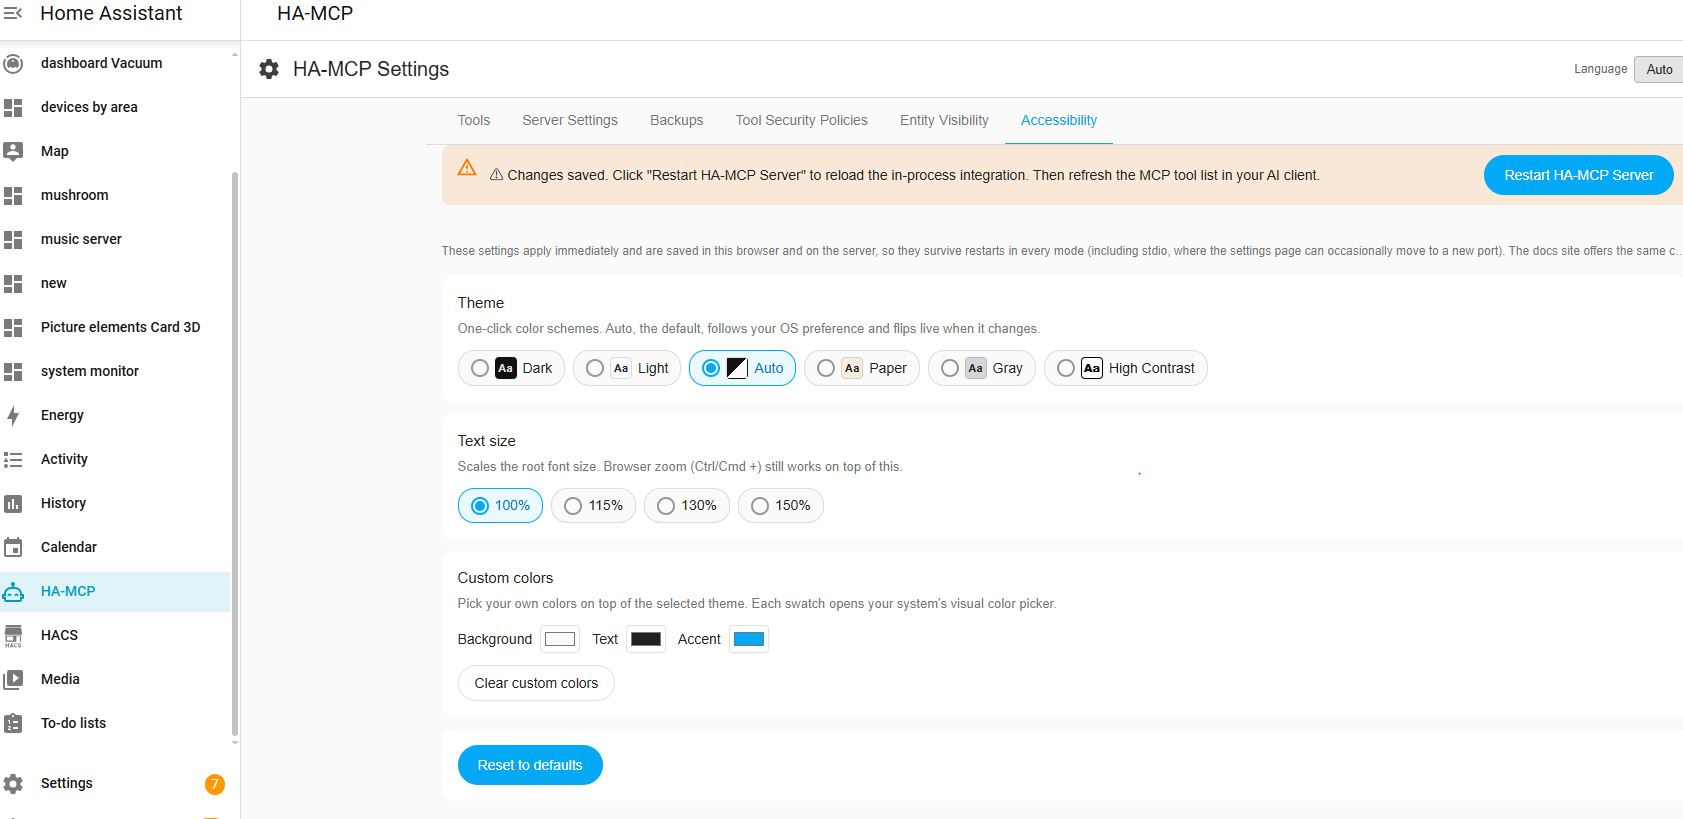
Task: Click the HA-MCP robot icon
Action: [13, 591]
